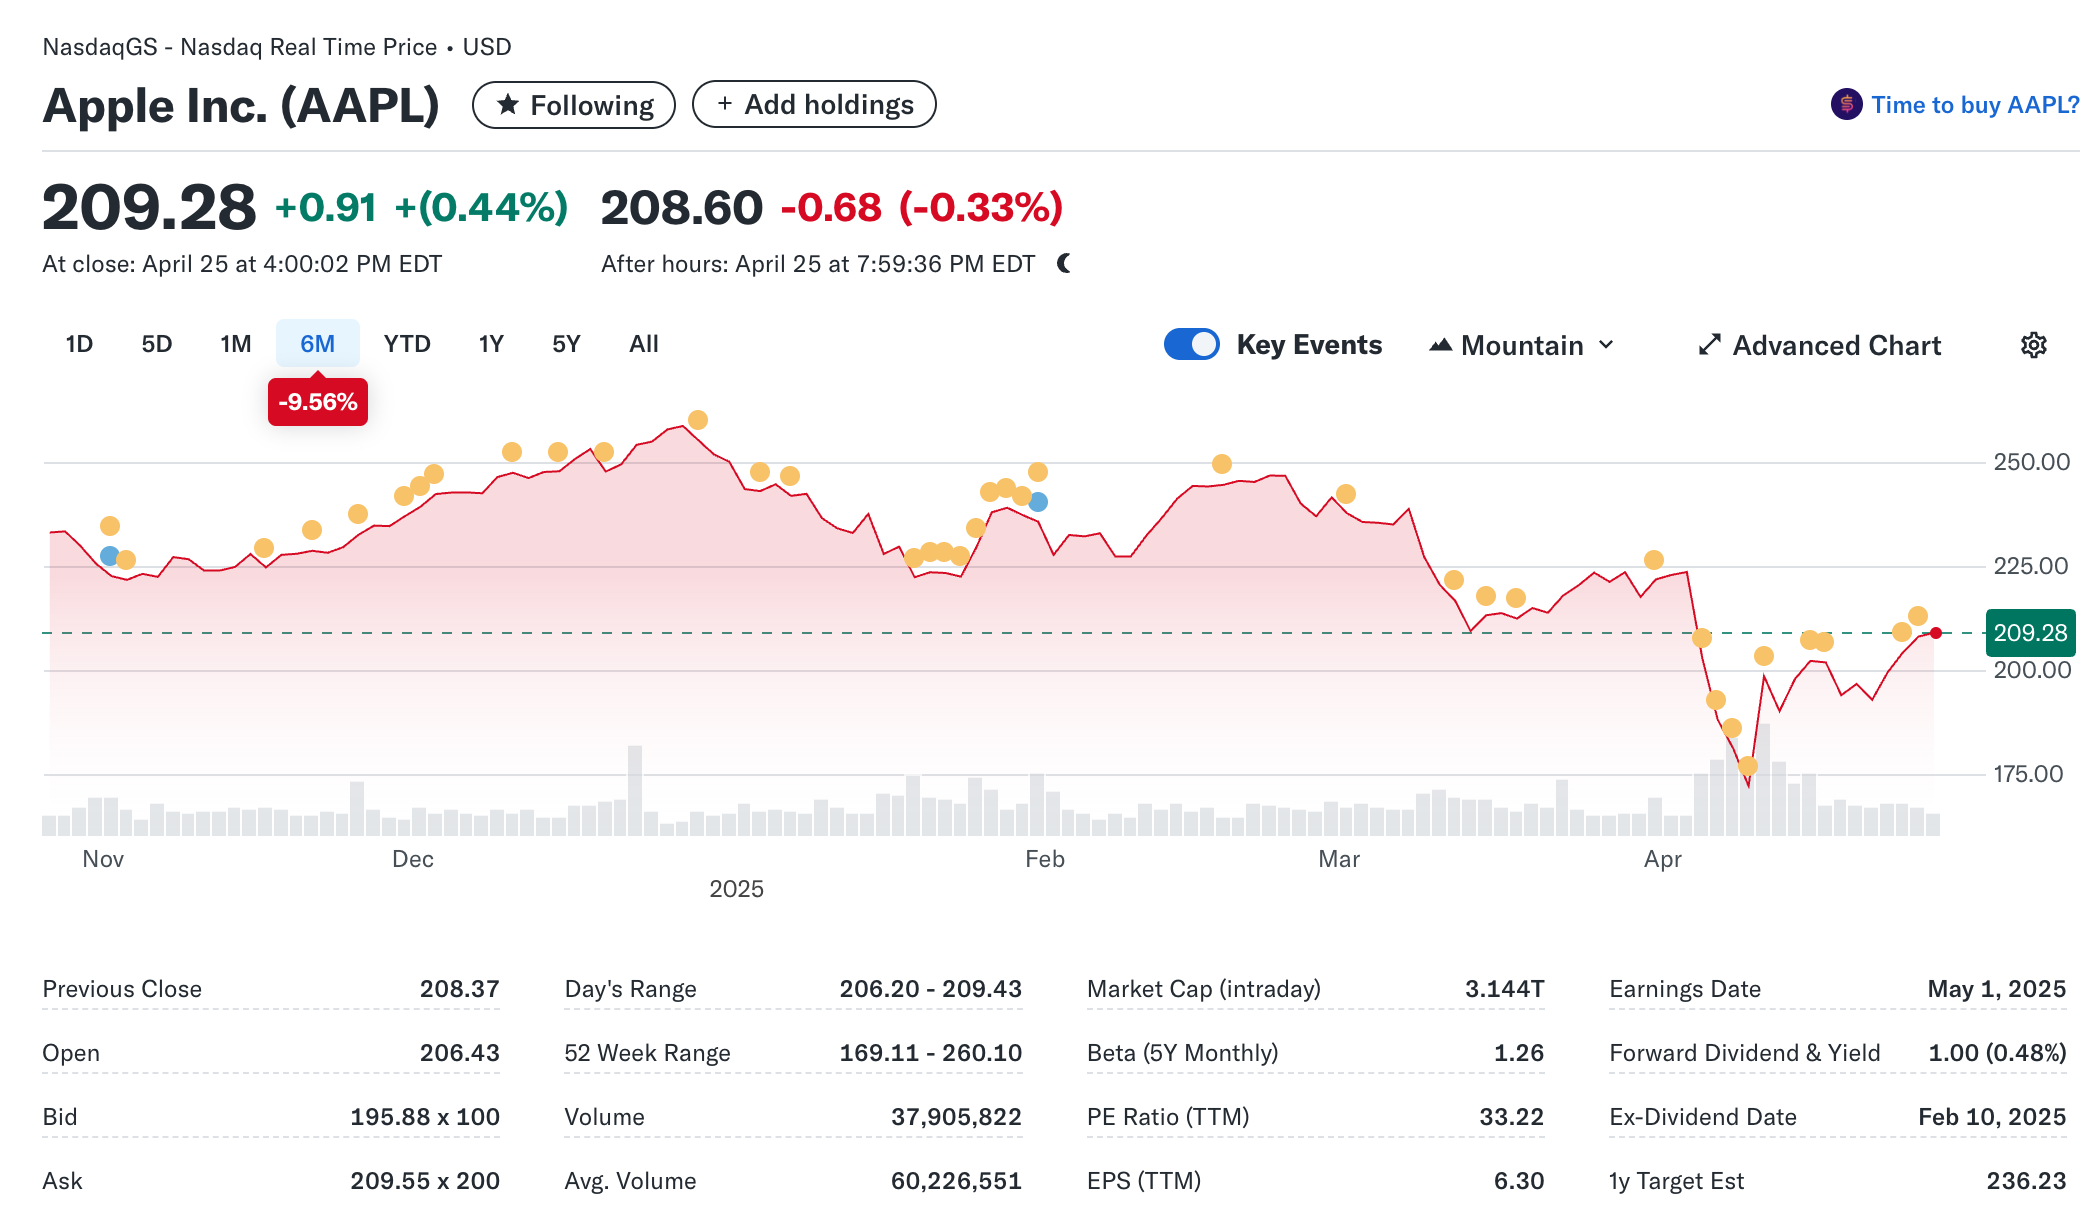Screen dimensions: 2094x1226
Task: Click the green 209.28 price label on axis
Action: point(2029,633)
